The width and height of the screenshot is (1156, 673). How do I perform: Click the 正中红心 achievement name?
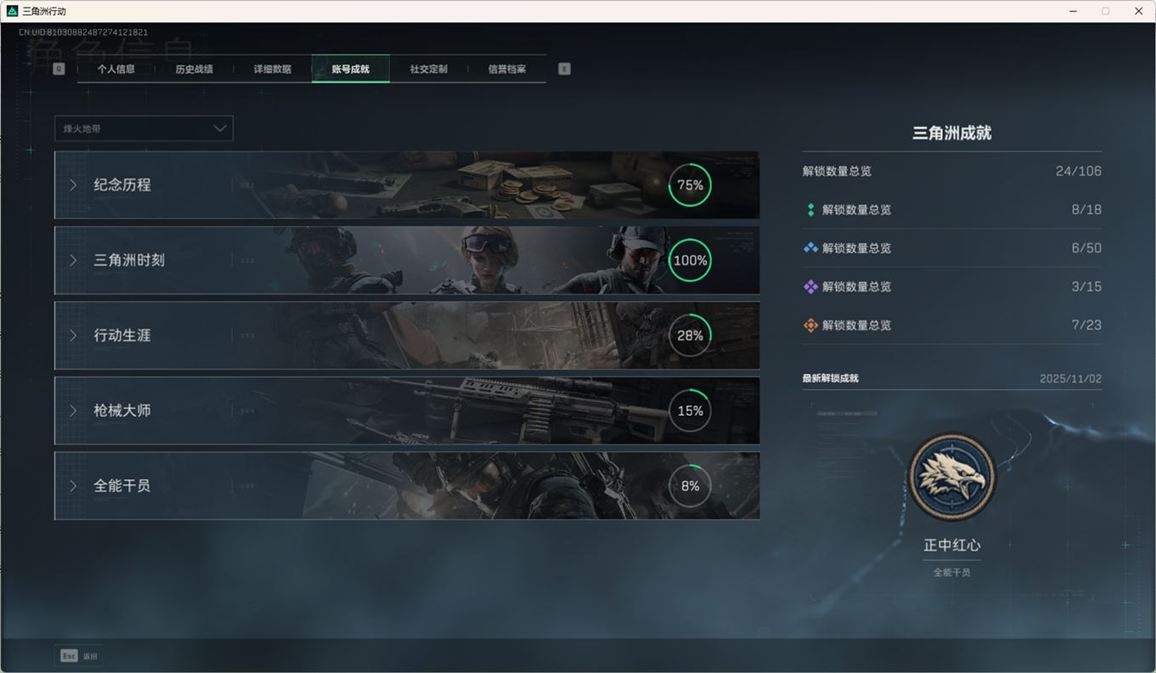point(952,545)
